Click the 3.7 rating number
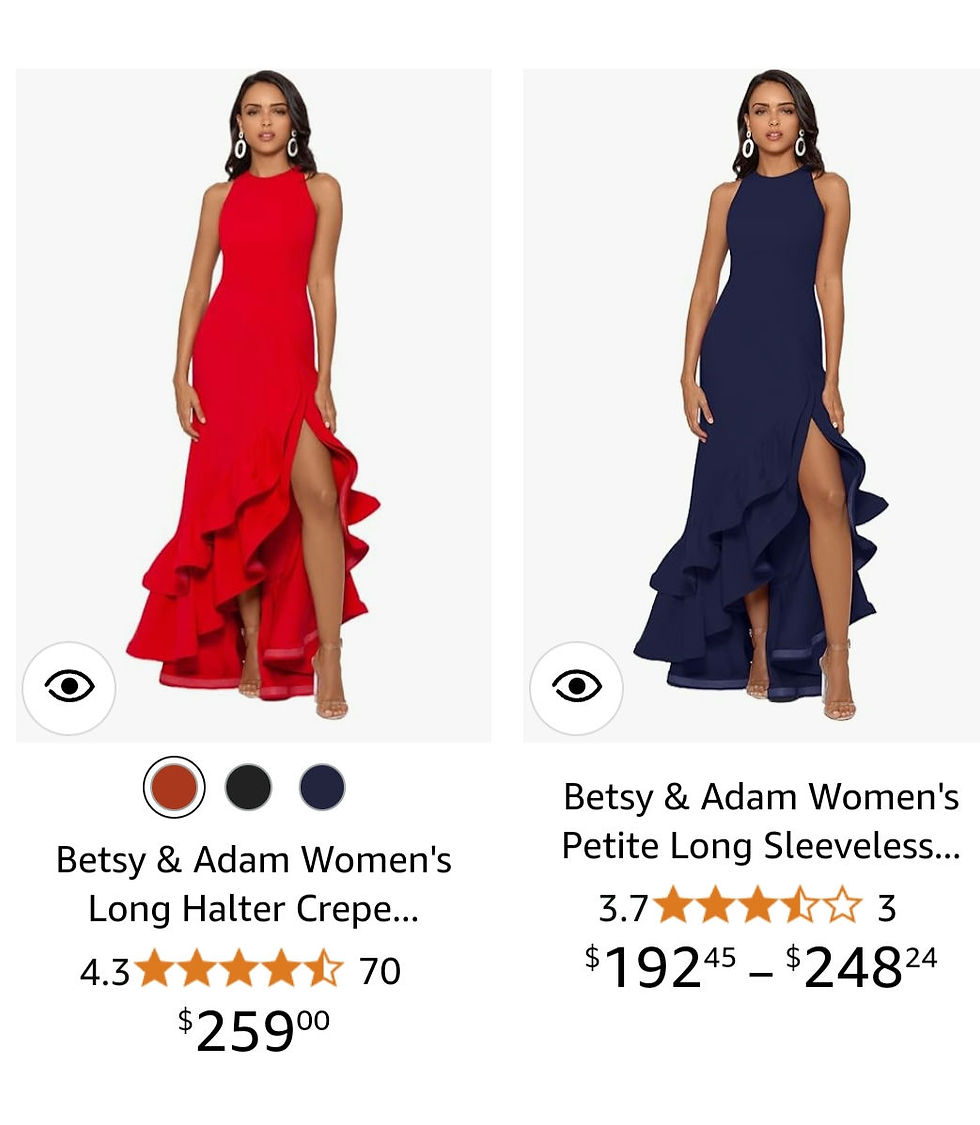Screen dimensions: 980x1125 coord(623,909)
